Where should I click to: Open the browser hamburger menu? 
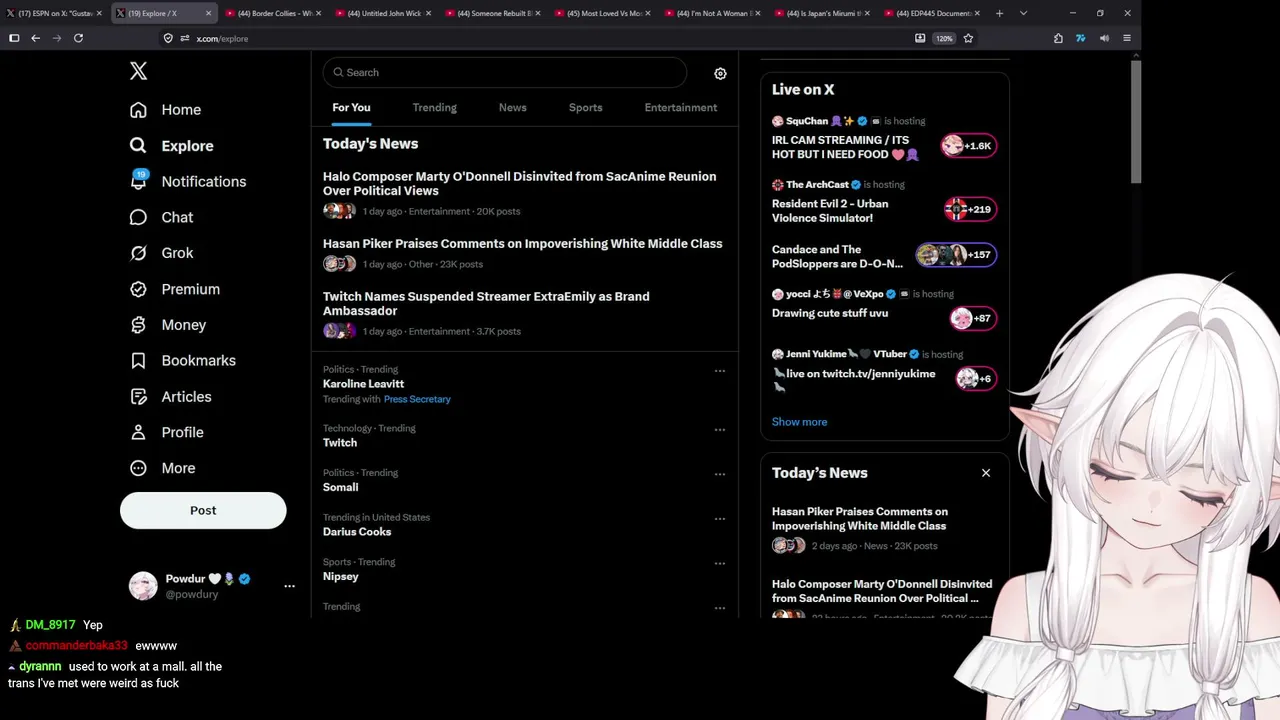pos(1127,38)
